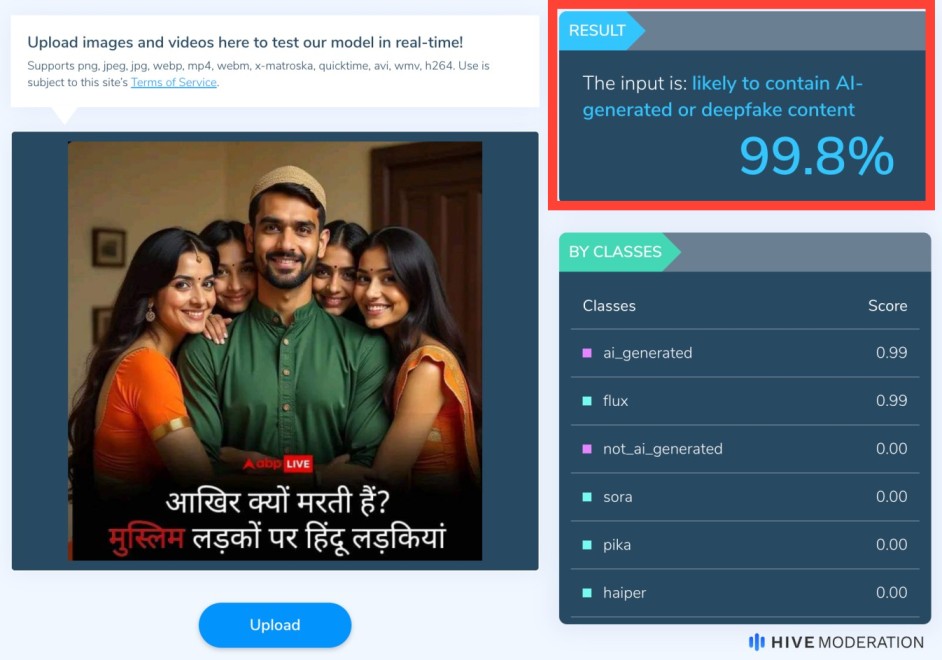
Task: Click the teal haiper class marker
Action: 587,593
